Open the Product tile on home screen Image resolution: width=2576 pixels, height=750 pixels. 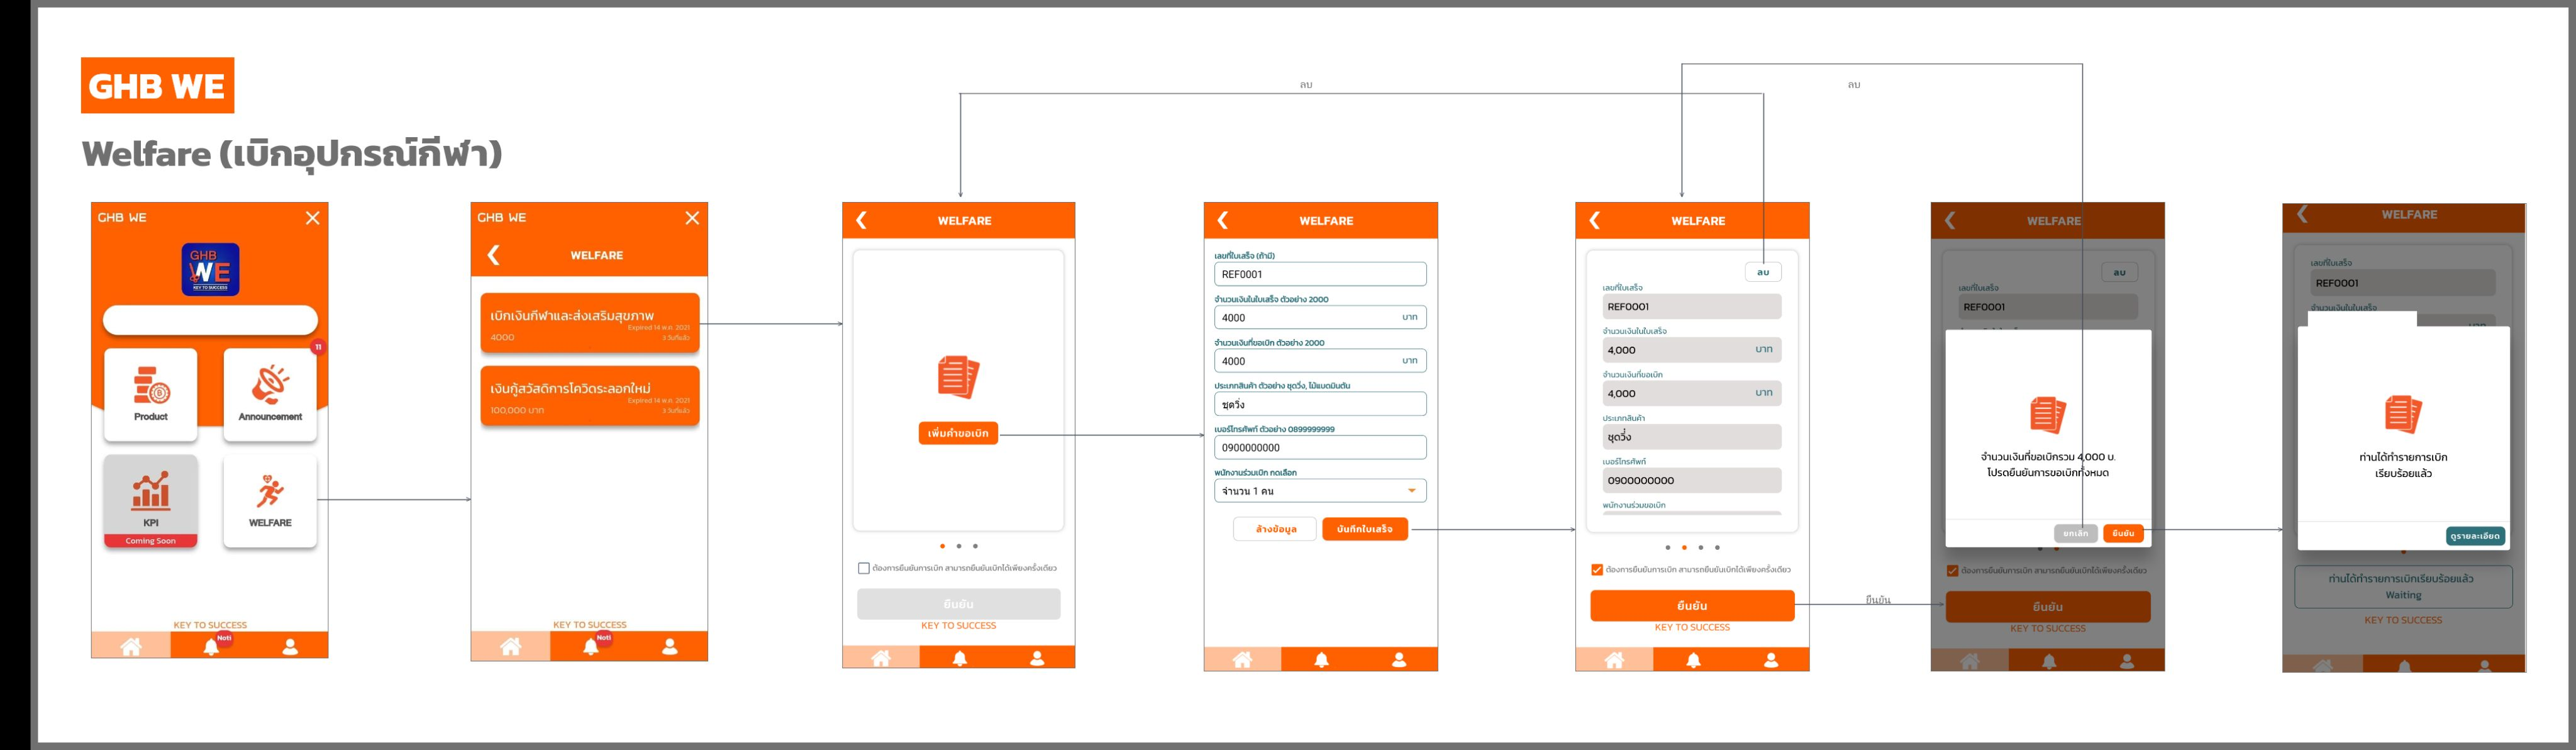pos(151,394)
